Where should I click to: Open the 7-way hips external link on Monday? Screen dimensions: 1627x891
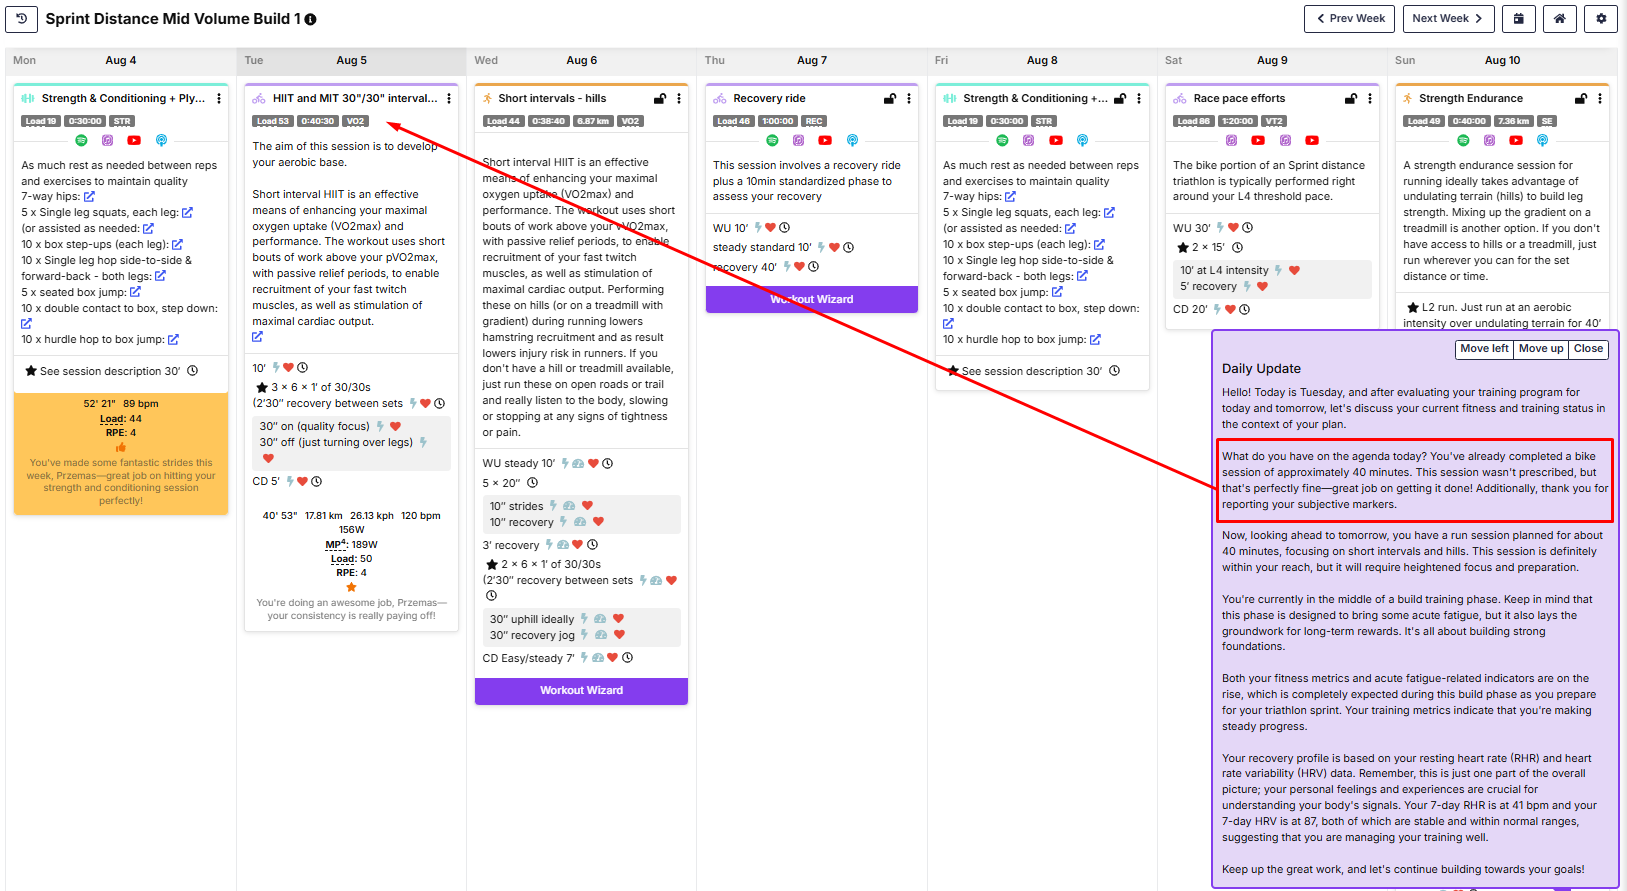coord(89,197)
